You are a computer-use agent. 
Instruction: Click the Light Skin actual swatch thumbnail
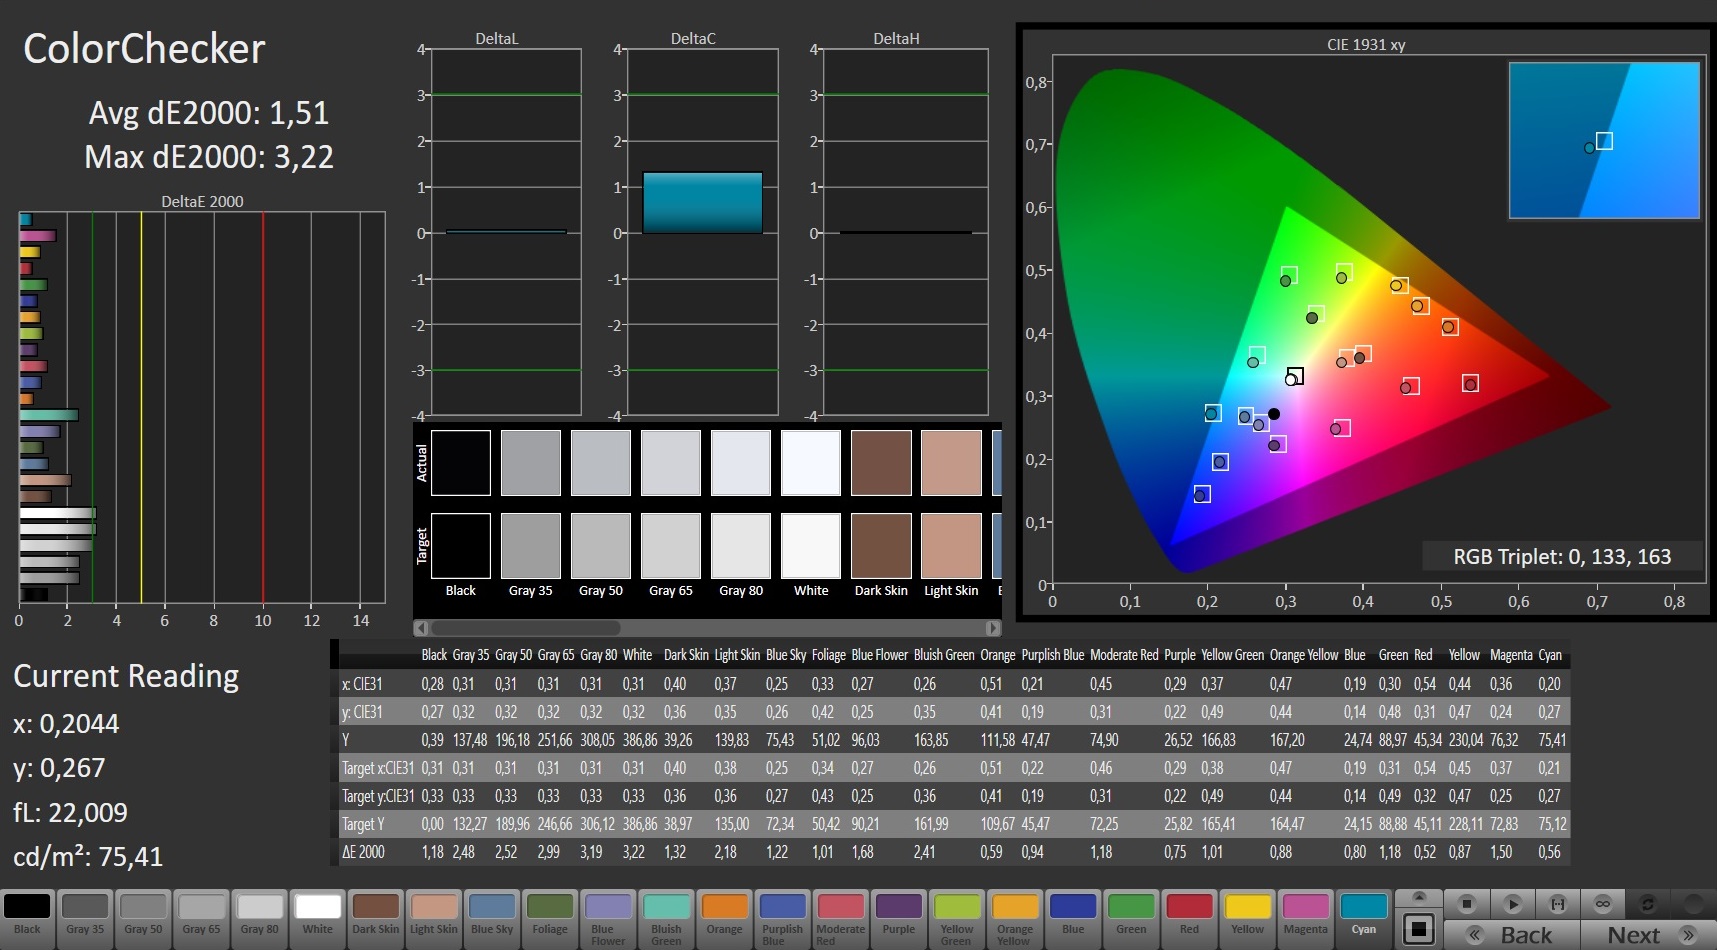pyautogui.click(x=951, y=463)
